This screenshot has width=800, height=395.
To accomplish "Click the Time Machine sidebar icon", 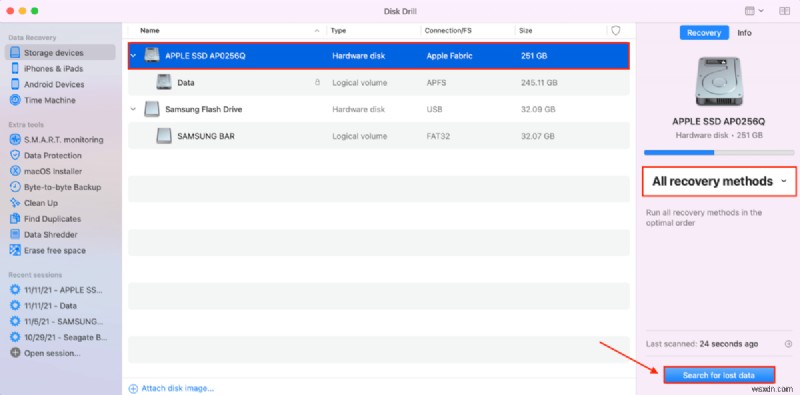I will (15, 100).
